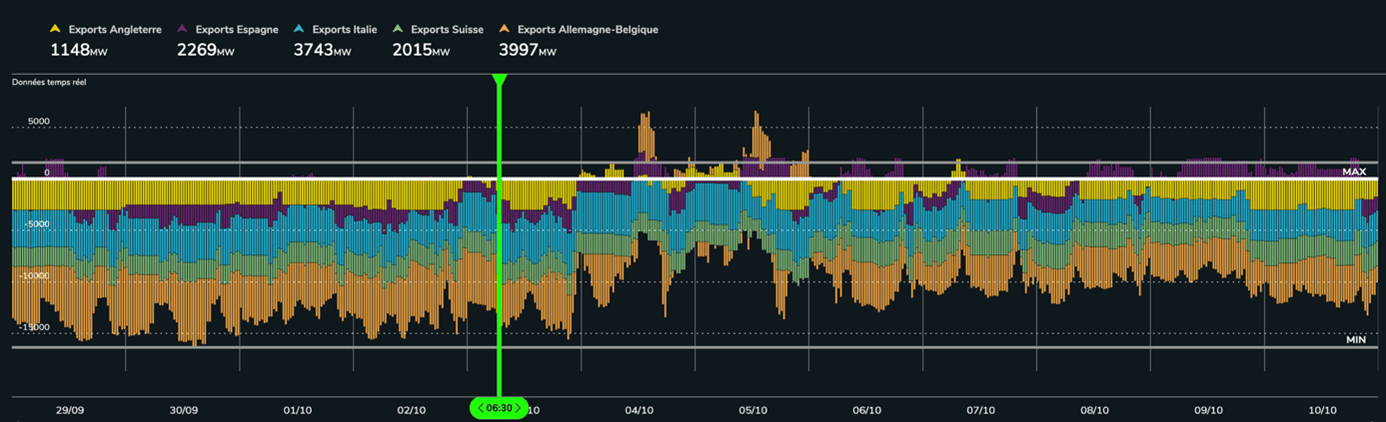Viewport: 1386px width, 422px height.
Task: Click the orange Exports Allemagne-Belgique arrow icon
Action: pyautogui.click(x=505, y=30)
